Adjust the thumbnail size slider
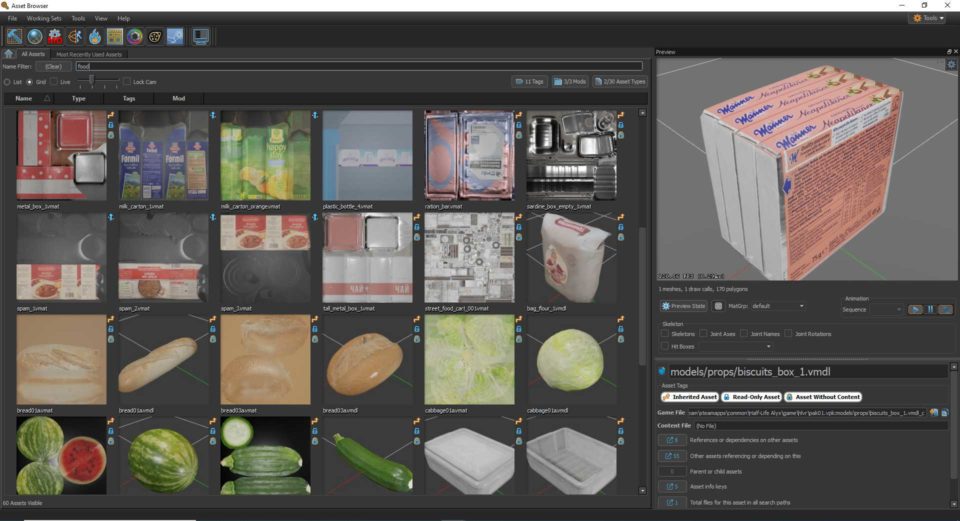Screen dimensions: 960x521 click(x=92, y=81)
